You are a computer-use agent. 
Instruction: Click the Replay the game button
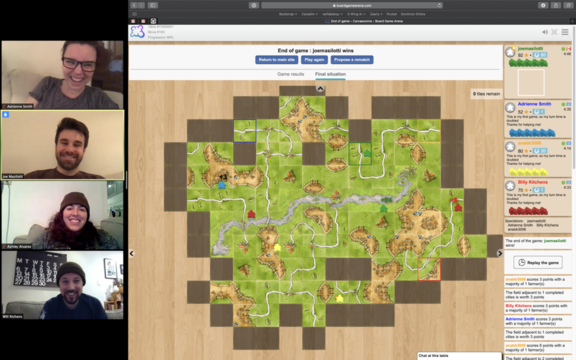click(x=538, y=262)
